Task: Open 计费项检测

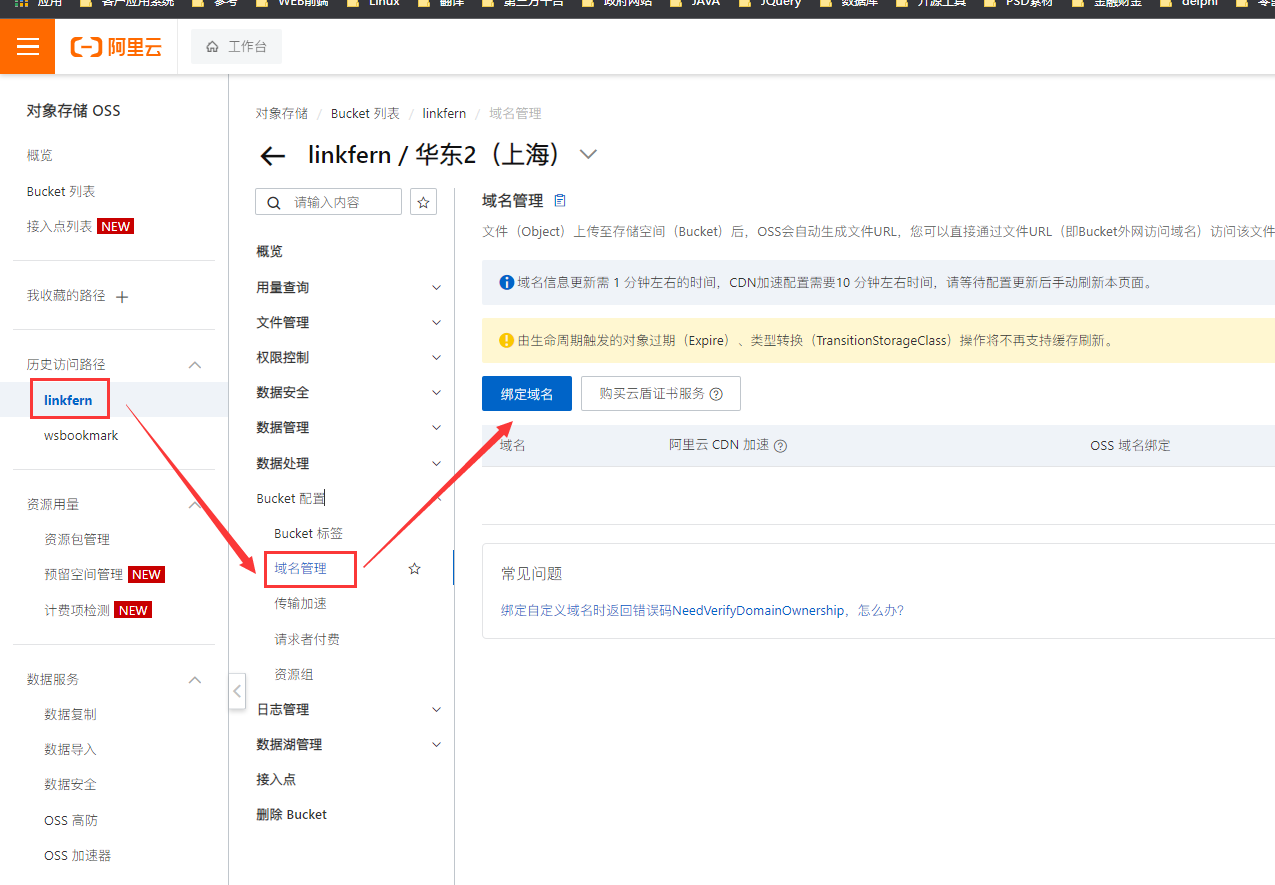Action: click(x=77, y=610)
